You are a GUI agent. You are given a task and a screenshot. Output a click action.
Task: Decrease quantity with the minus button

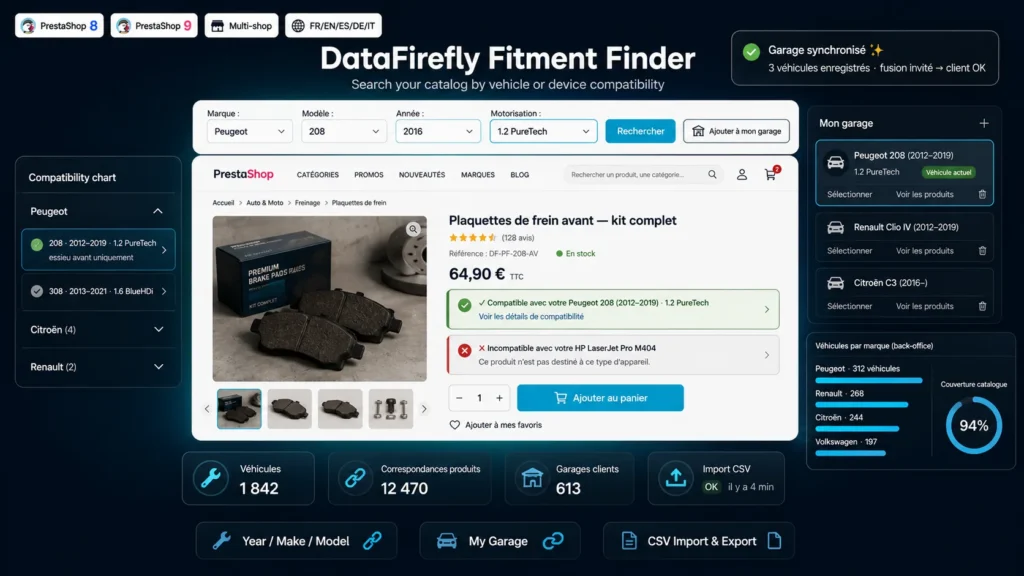tap(459, 398)
